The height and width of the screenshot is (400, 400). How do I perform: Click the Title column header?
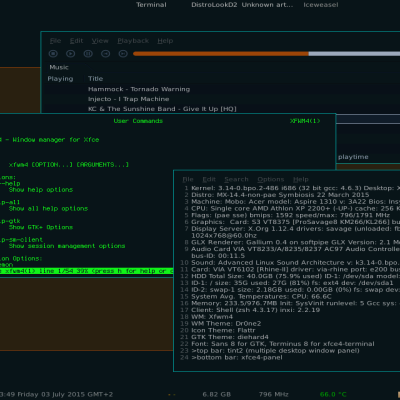point(95,79)
